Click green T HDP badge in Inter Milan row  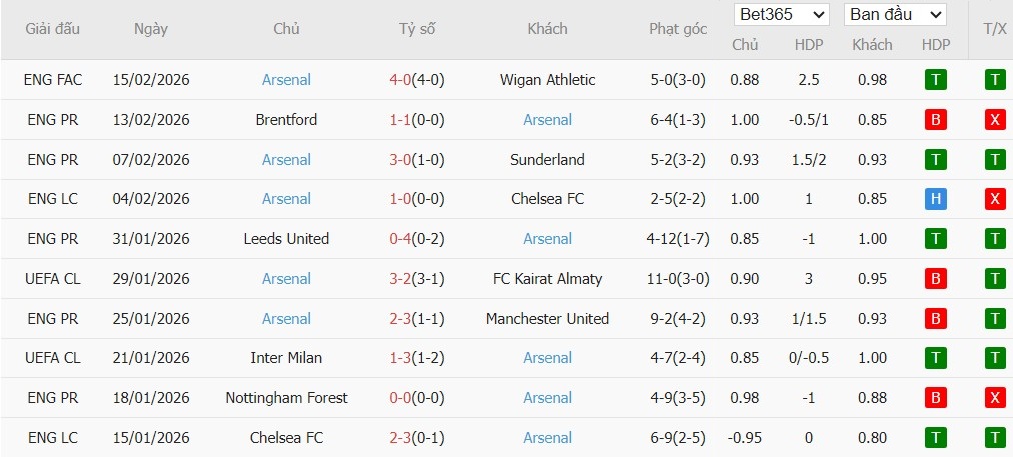pos(936,358)
